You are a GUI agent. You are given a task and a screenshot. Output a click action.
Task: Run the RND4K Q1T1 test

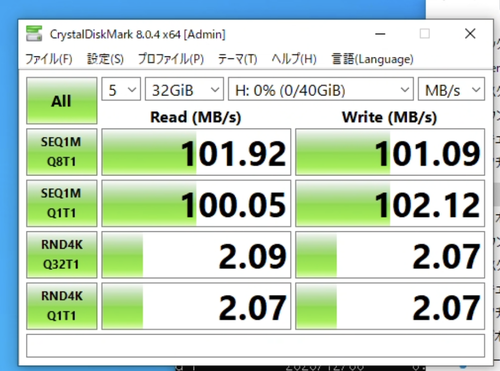[x=62, y=306]
